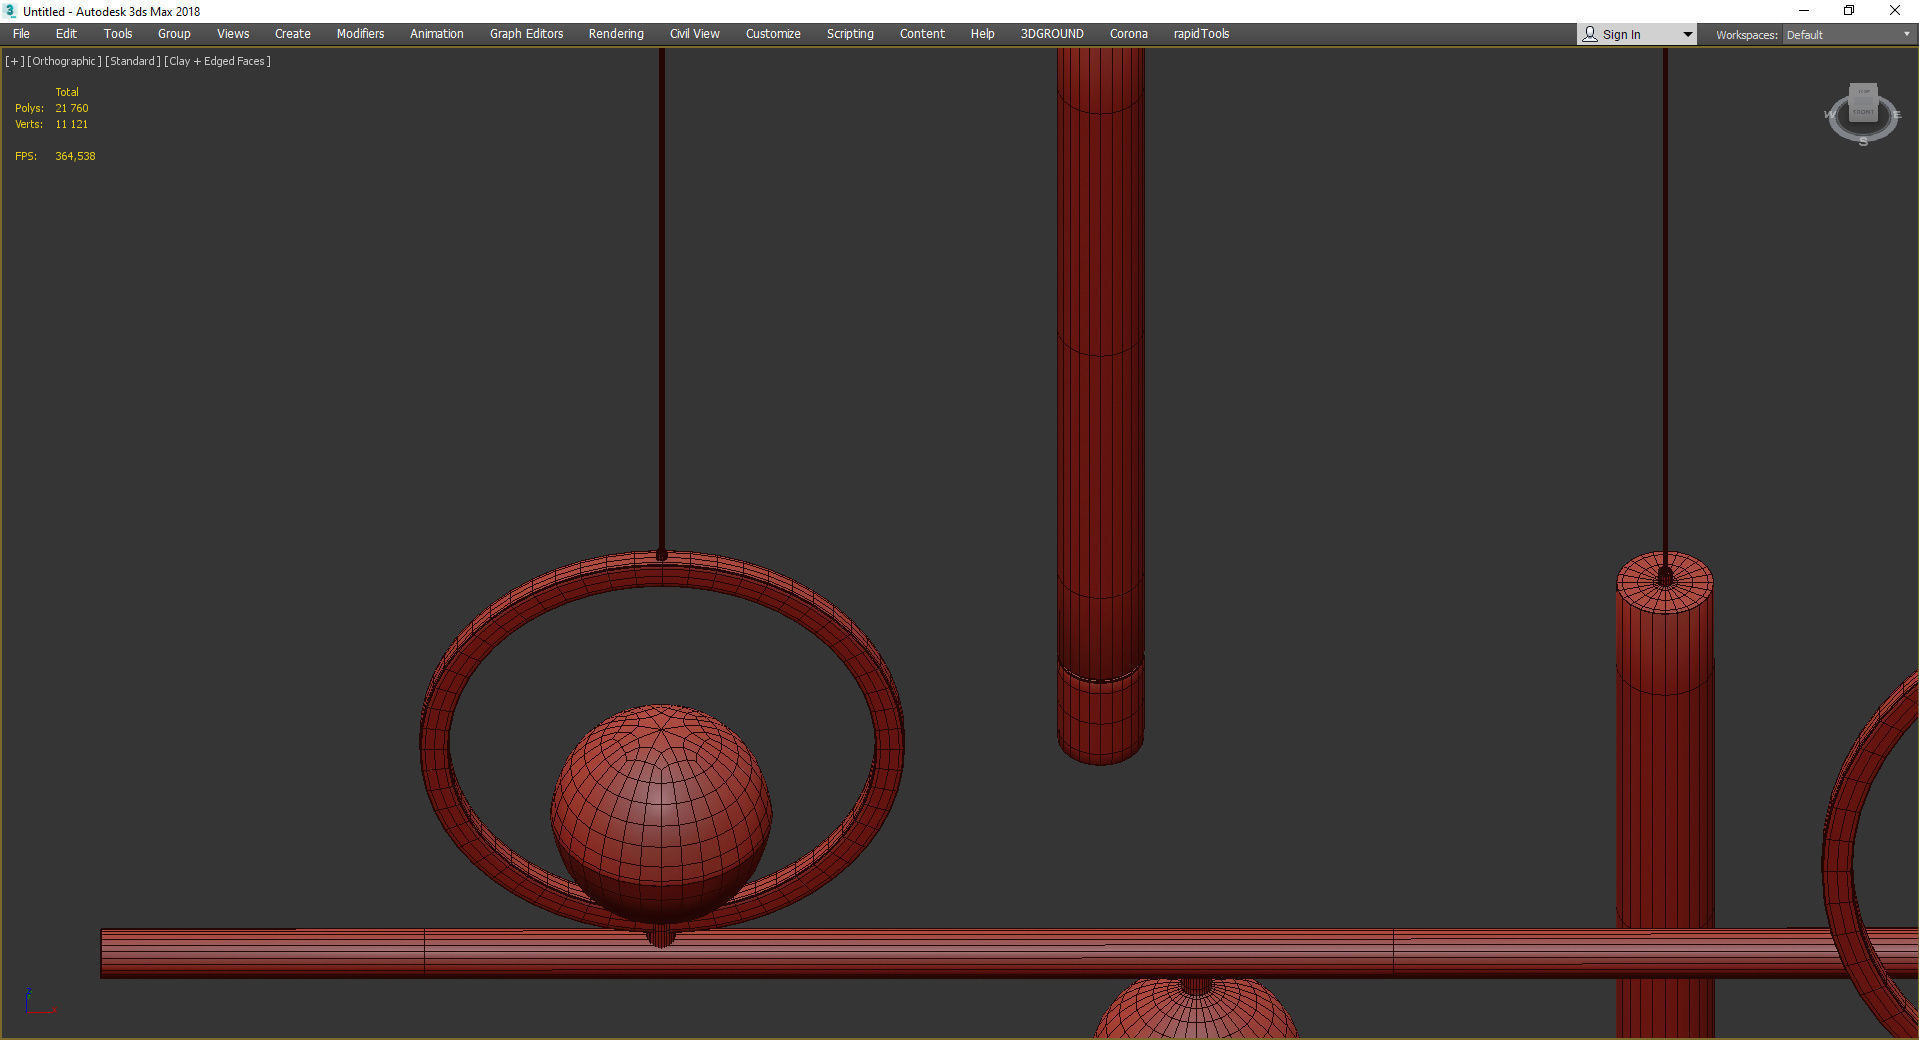Image resolution: width=1919 pixels, height=1040 pixels.
Task: Click the Polys count 21 760 text
Action: click(72, 108)
